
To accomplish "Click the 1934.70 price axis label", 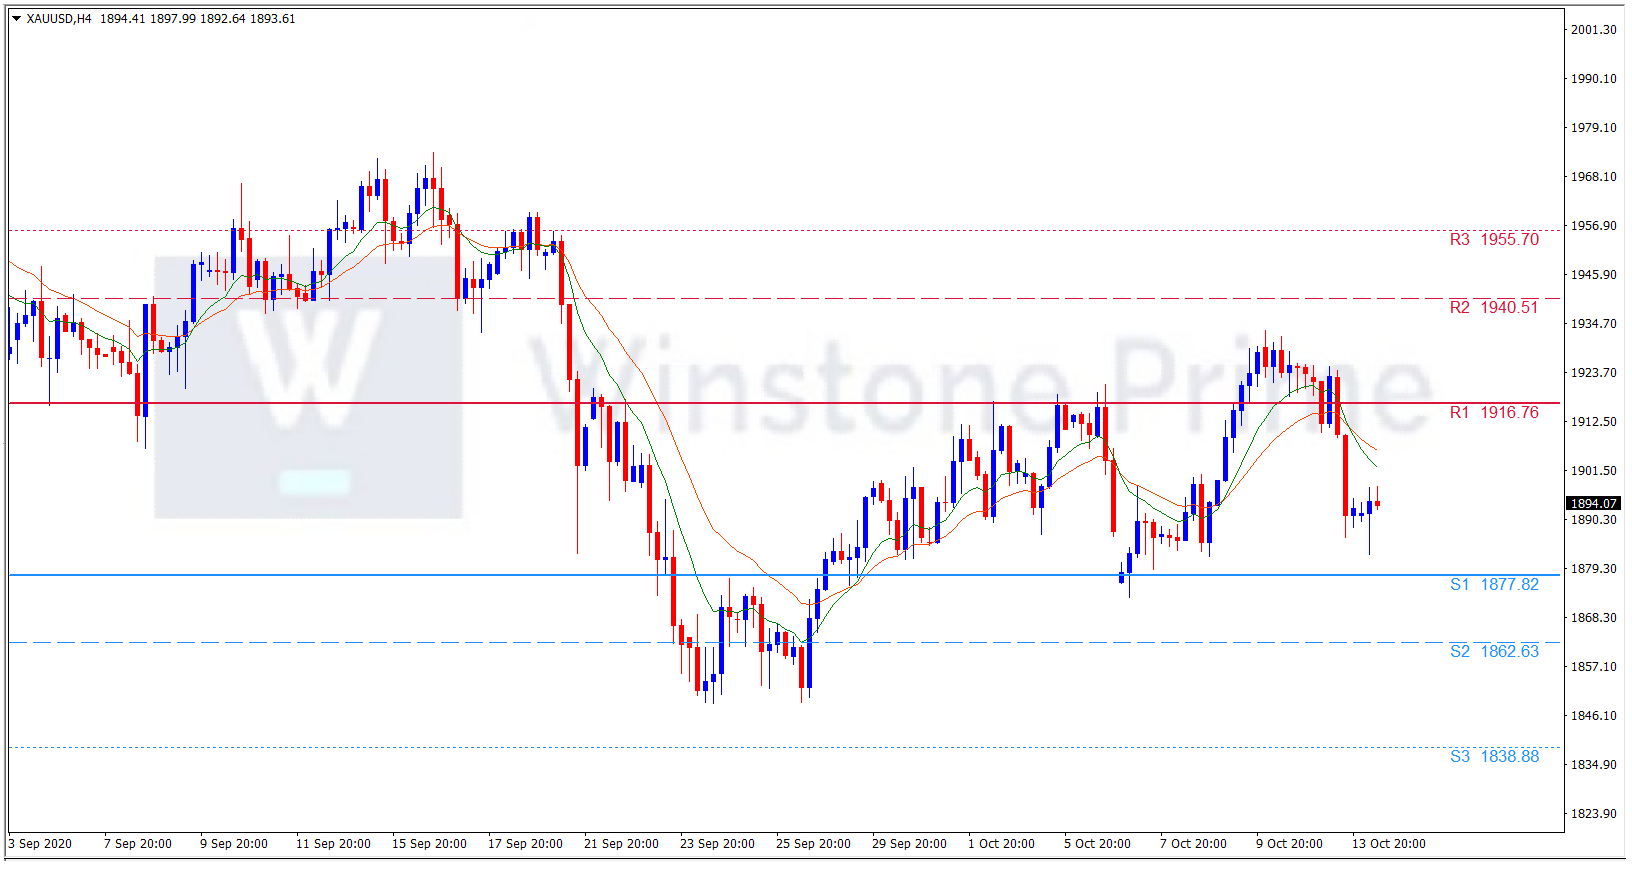I will [x=1593, y=324].
